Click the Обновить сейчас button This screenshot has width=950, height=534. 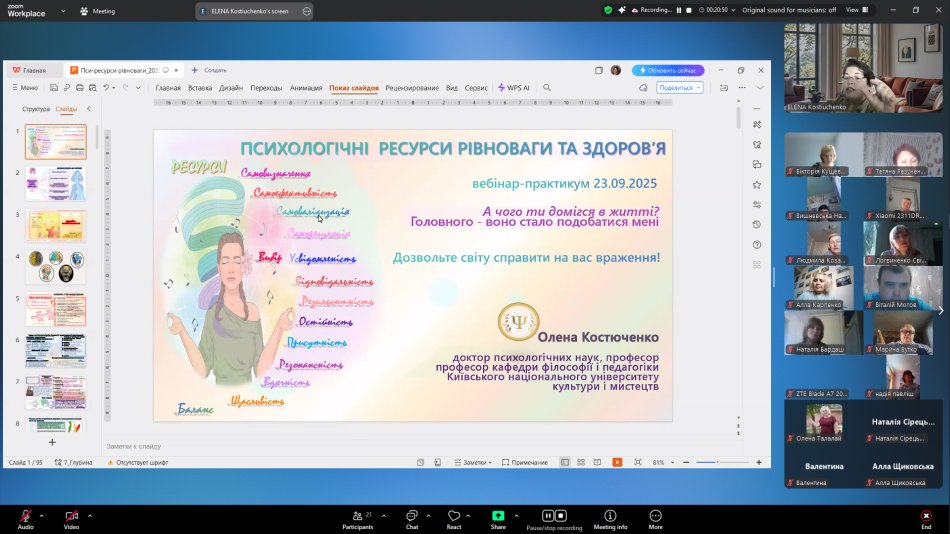point(668,70)
